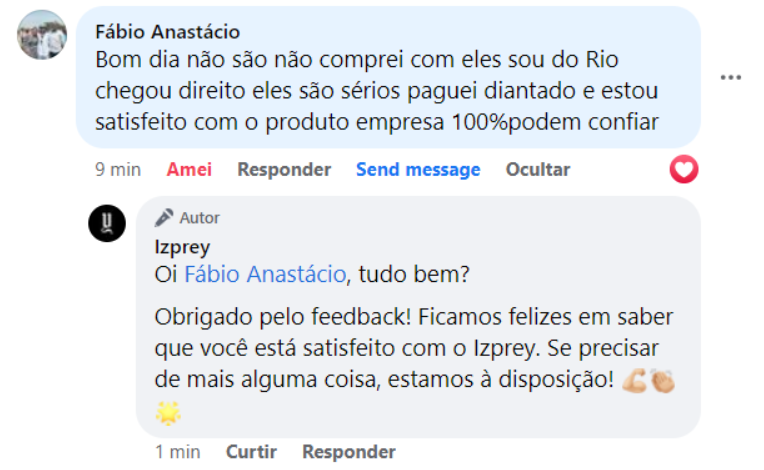The width and height of the screenshot is (764, 470).
Task: Like Izprey's reply with "Curtir"
Action: tap(251, 452)
